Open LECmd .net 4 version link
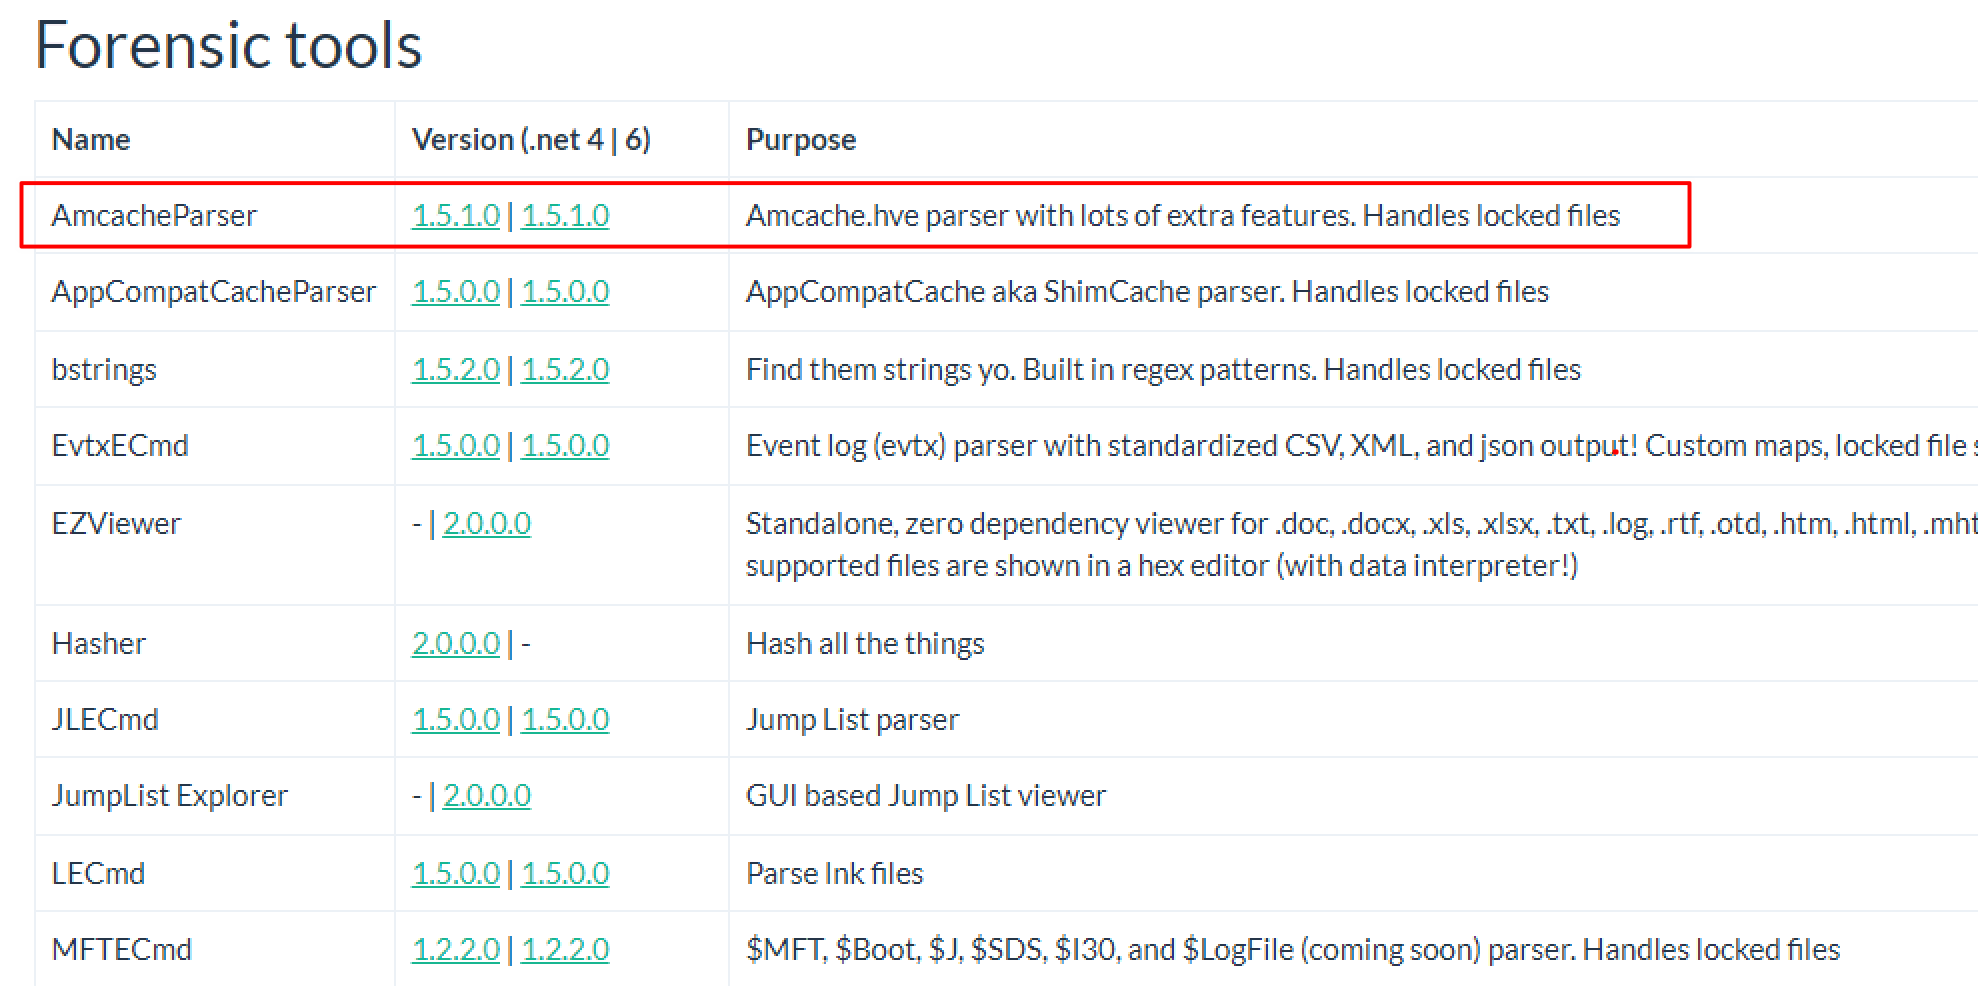Viewport: 1978px width, 986px height. pos(455,873)
